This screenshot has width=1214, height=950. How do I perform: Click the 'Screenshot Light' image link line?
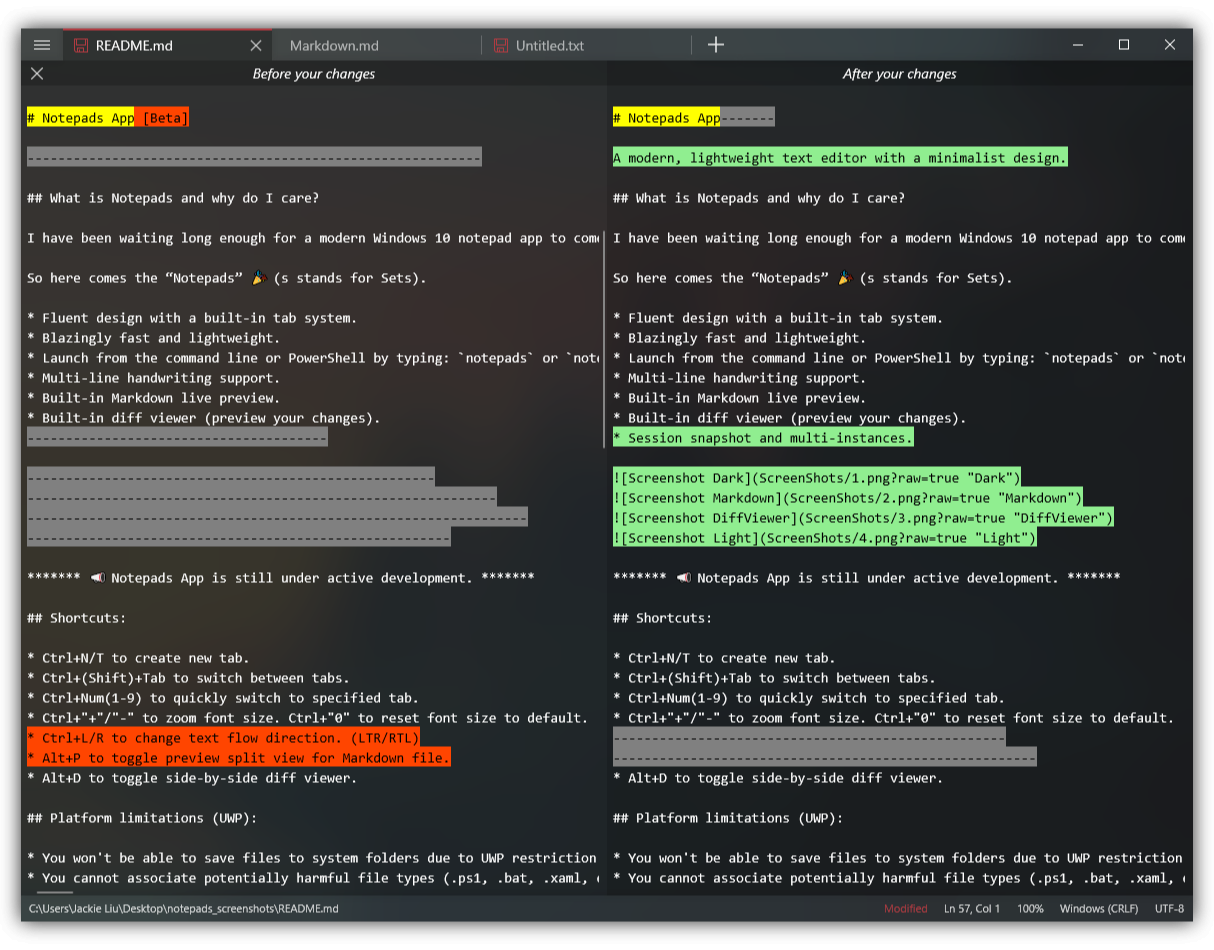point(825,538)
